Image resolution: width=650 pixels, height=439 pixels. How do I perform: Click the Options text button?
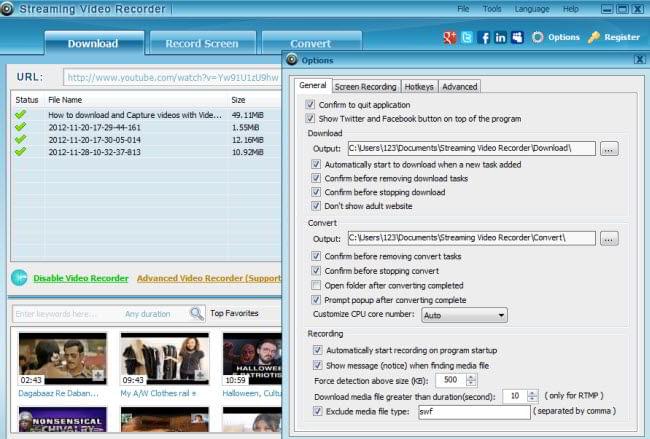[564, 37]
